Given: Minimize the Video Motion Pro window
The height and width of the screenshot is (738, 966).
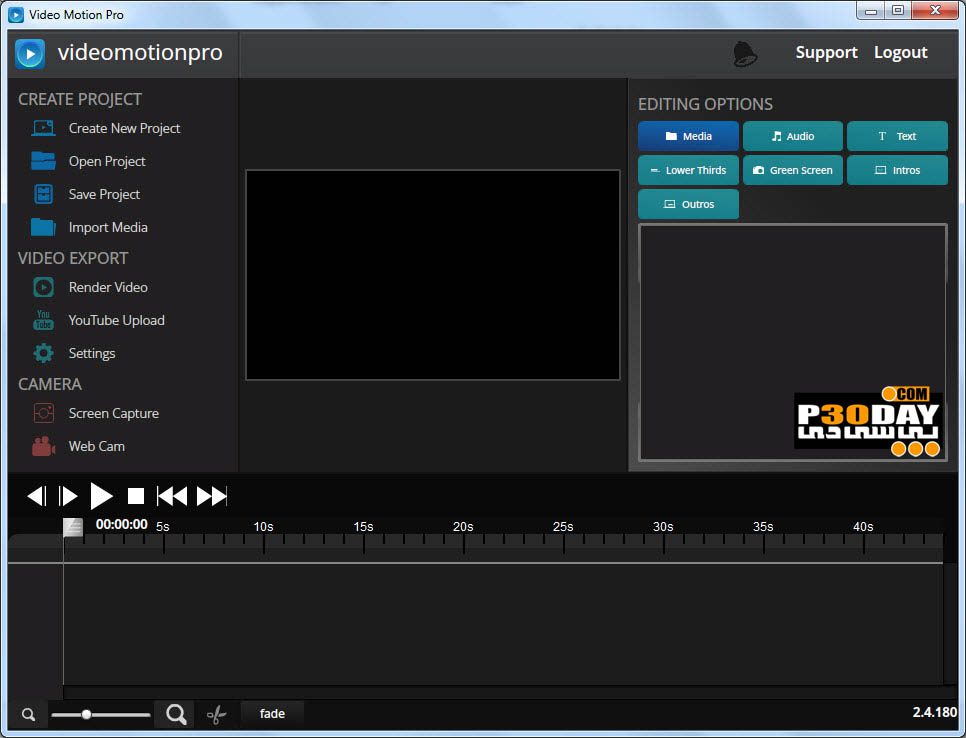Looking at the screenshot, I should 871,10.
